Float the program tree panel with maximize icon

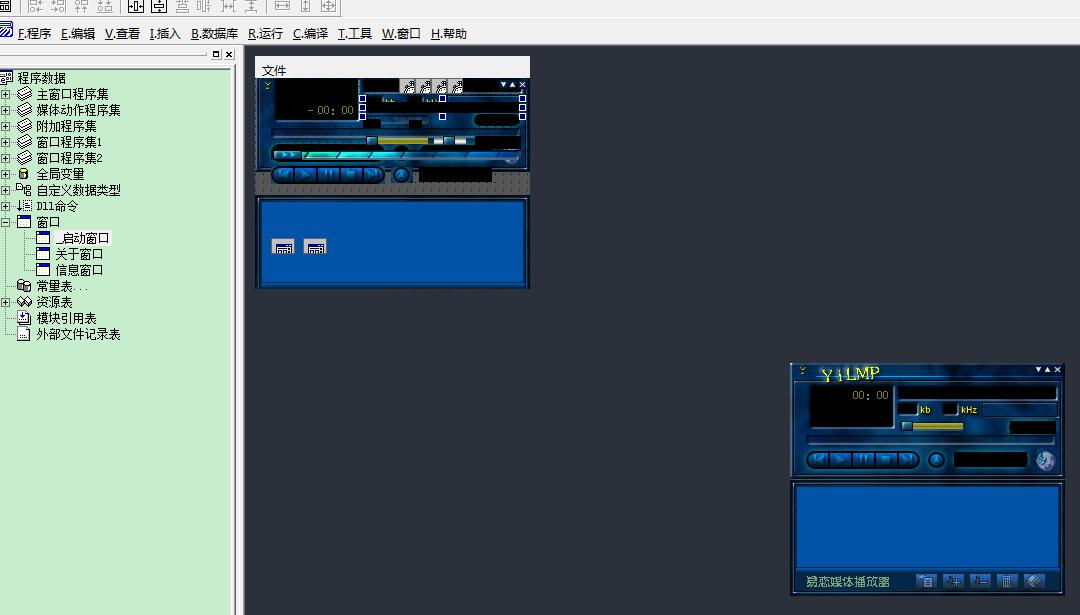coord(216,54)
